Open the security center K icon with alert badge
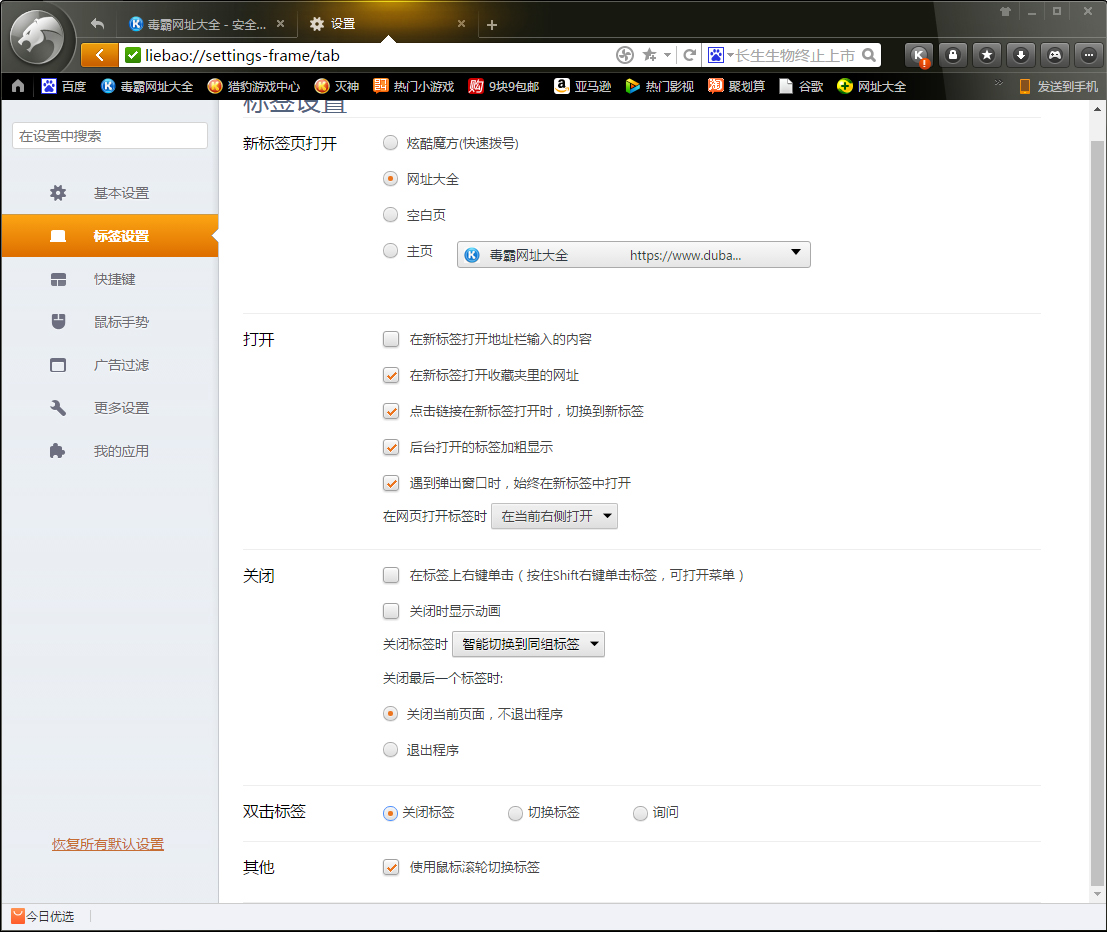 918,55
